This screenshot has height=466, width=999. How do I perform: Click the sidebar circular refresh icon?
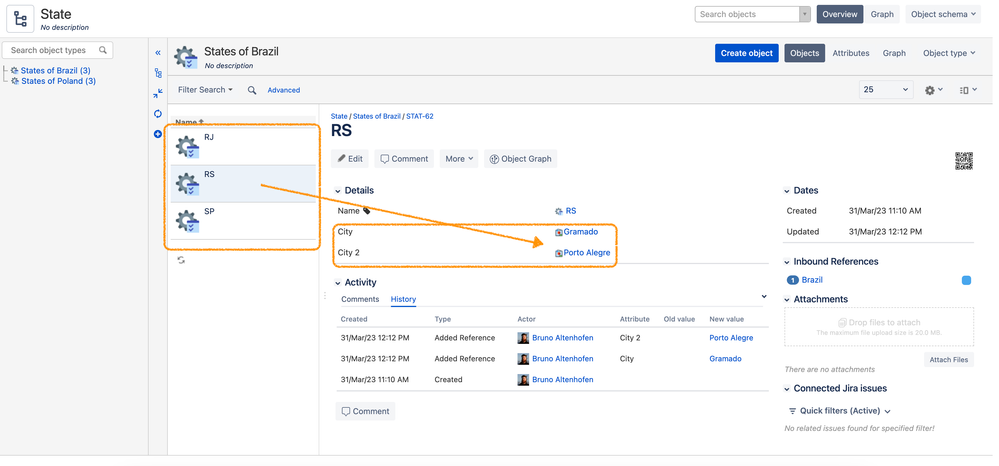click(158, 114)
